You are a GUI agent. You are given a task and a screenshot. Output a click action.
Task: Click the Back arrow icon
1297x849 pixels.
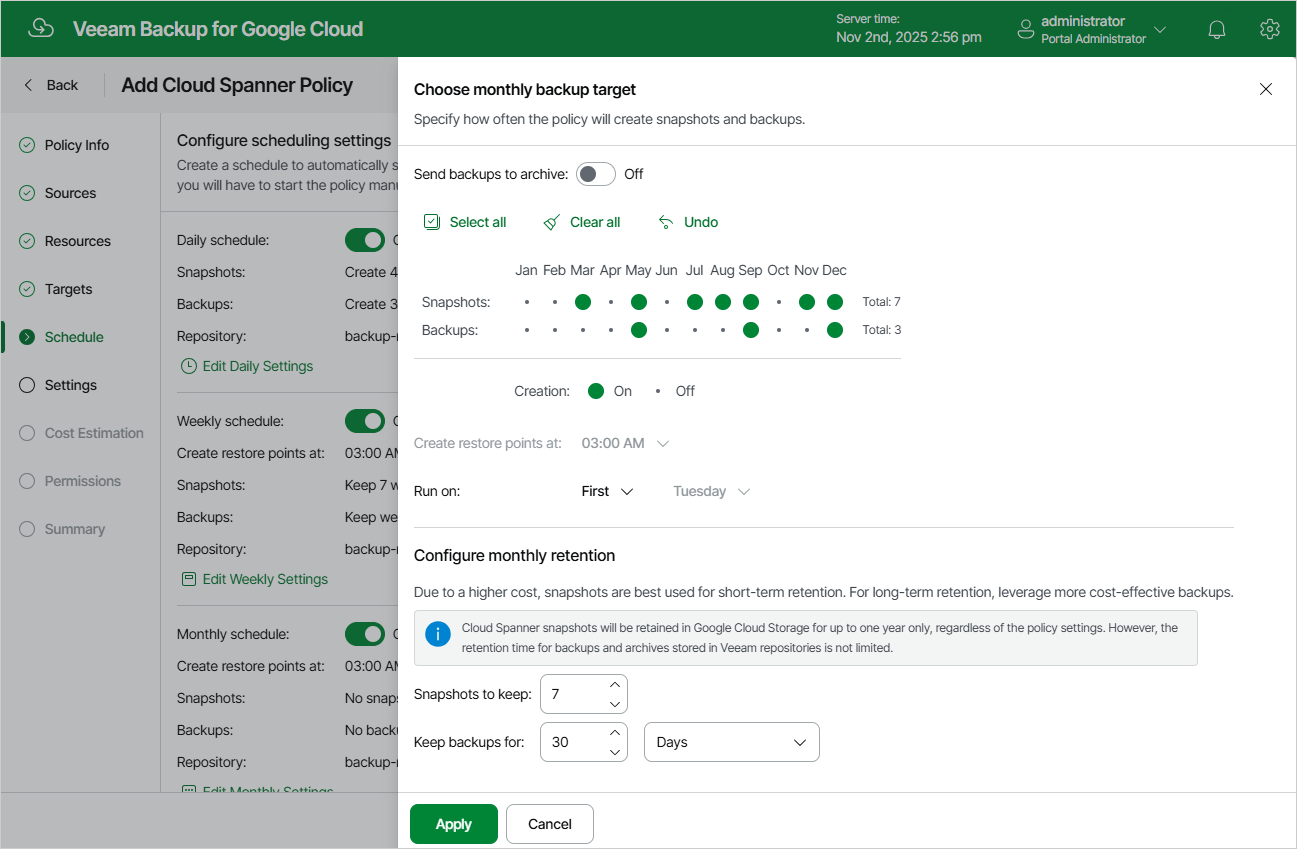[28, 85]
